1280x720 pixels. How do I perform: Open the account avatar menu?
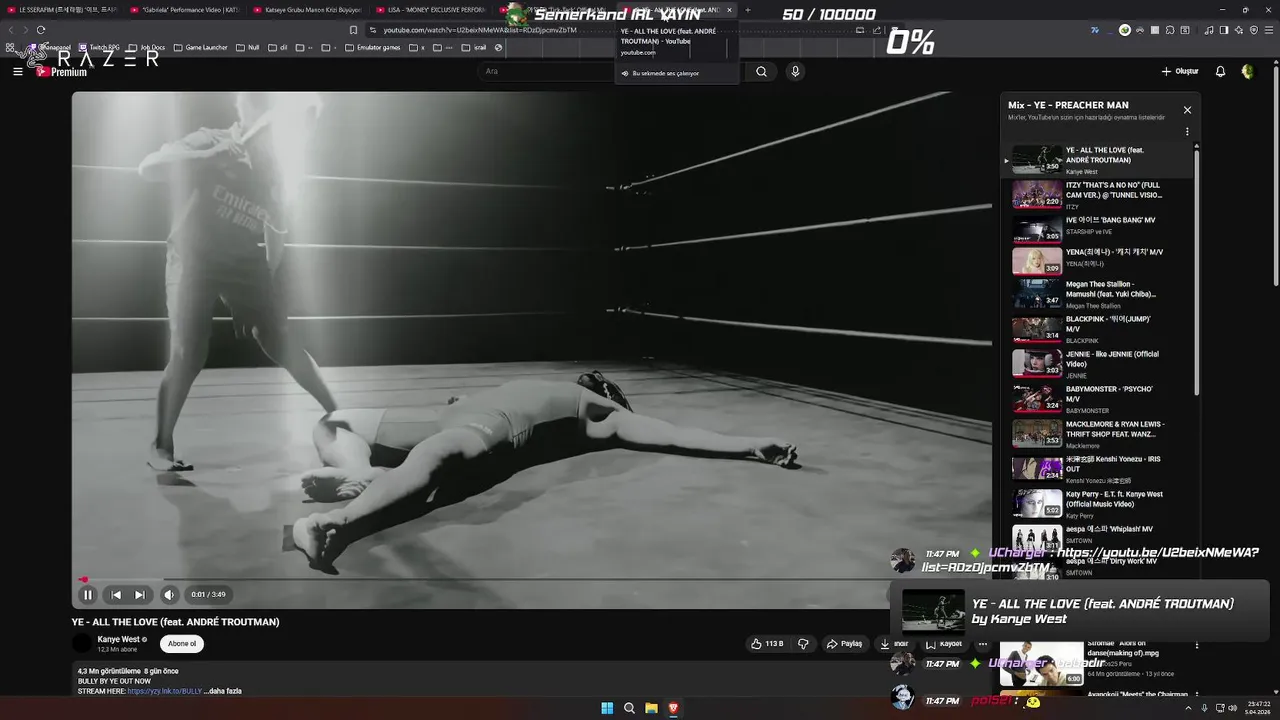click(1248, 71)
